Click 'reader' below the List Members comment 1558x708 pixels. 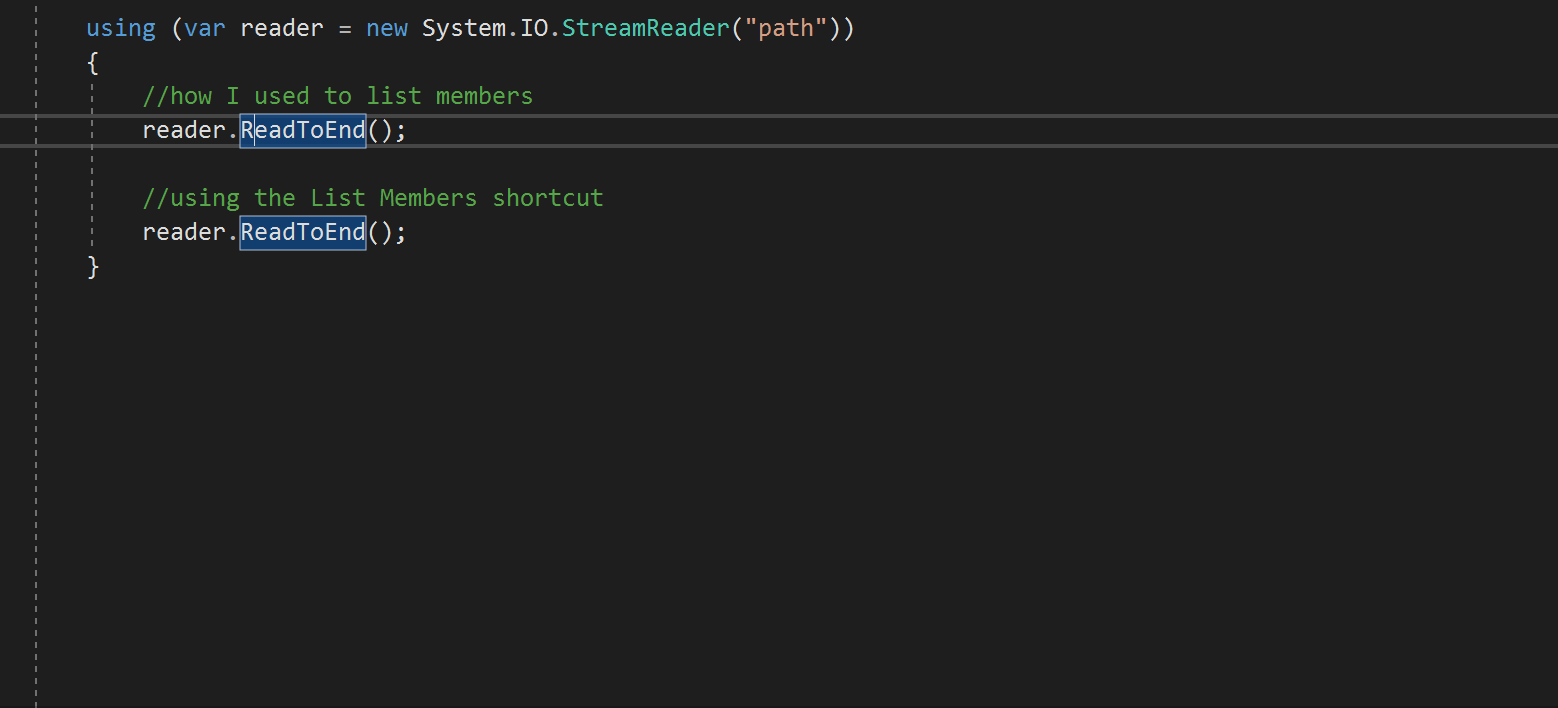[184, 232]
